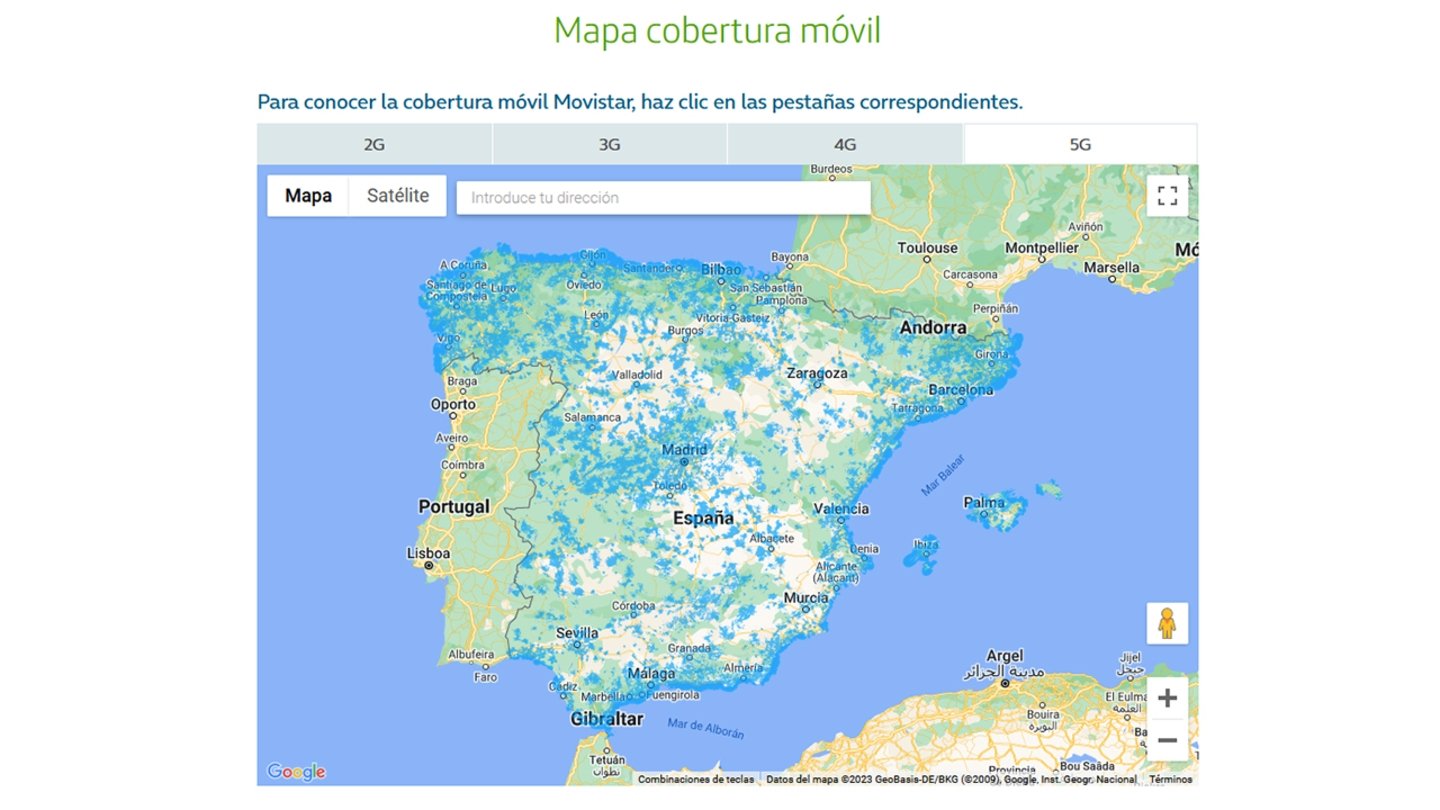Click the Mar de Alborán label
1440x810 pixels.
(x=706, y=727)
